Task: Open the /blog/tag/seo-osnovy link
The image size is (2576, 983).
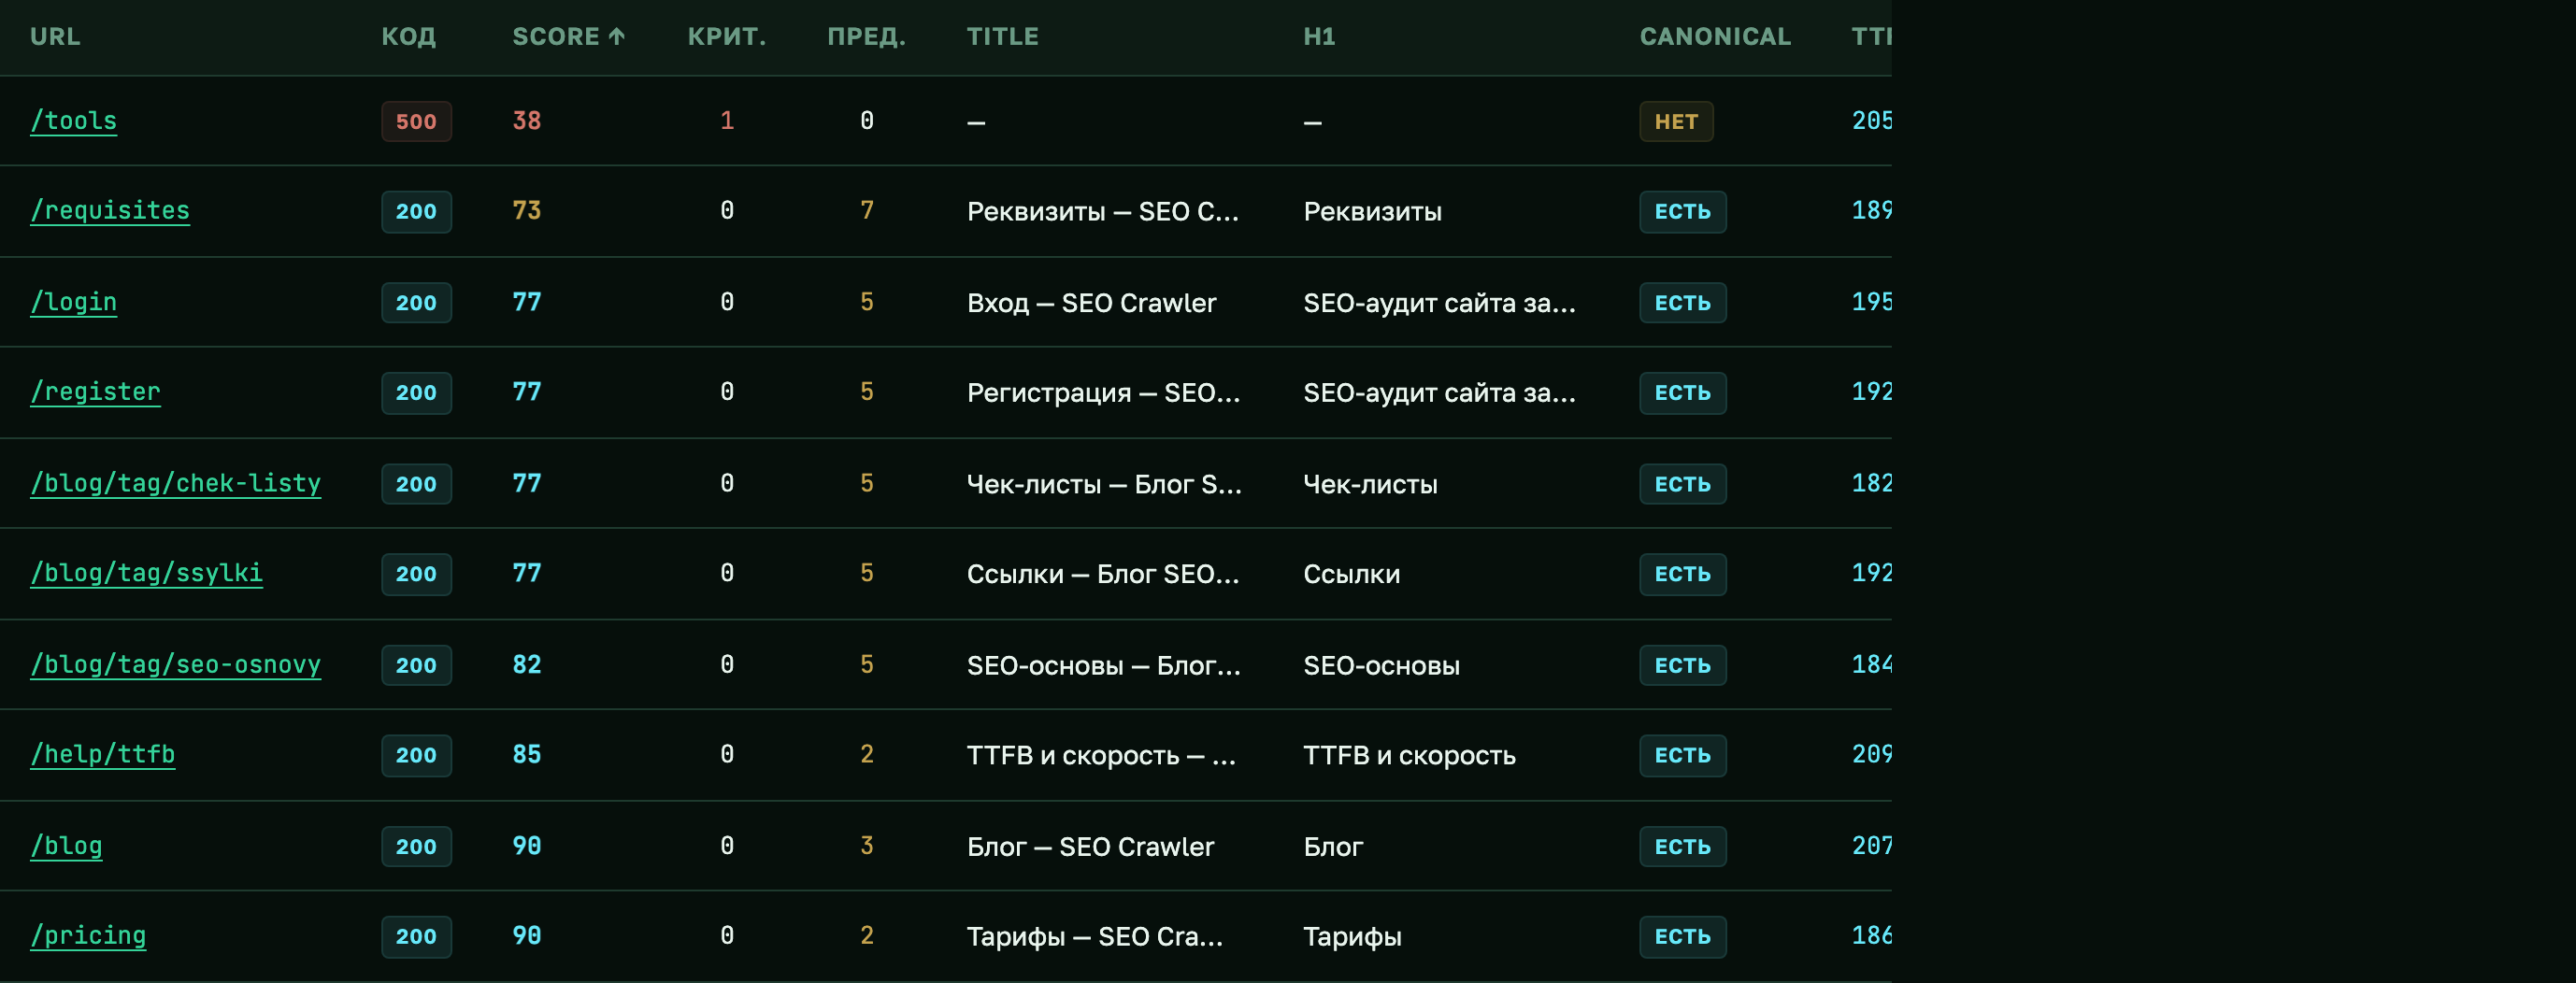Action: coord(175,665)
